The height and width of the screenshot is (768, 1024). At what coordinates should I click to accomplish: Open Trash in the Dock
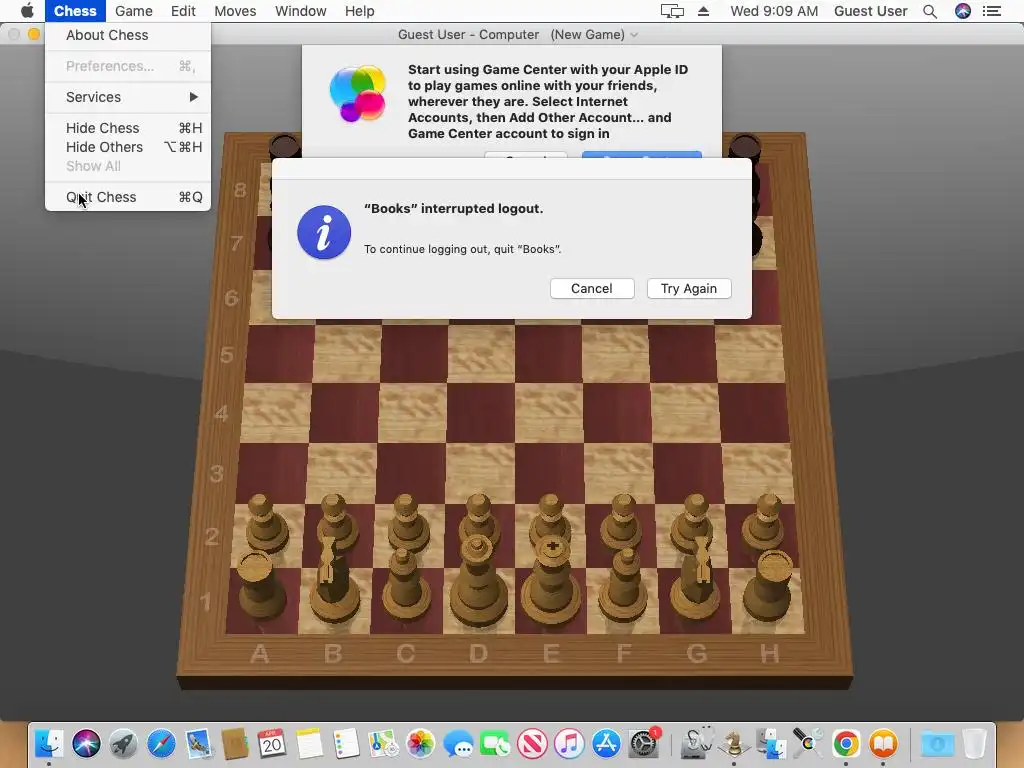(974, 743)
